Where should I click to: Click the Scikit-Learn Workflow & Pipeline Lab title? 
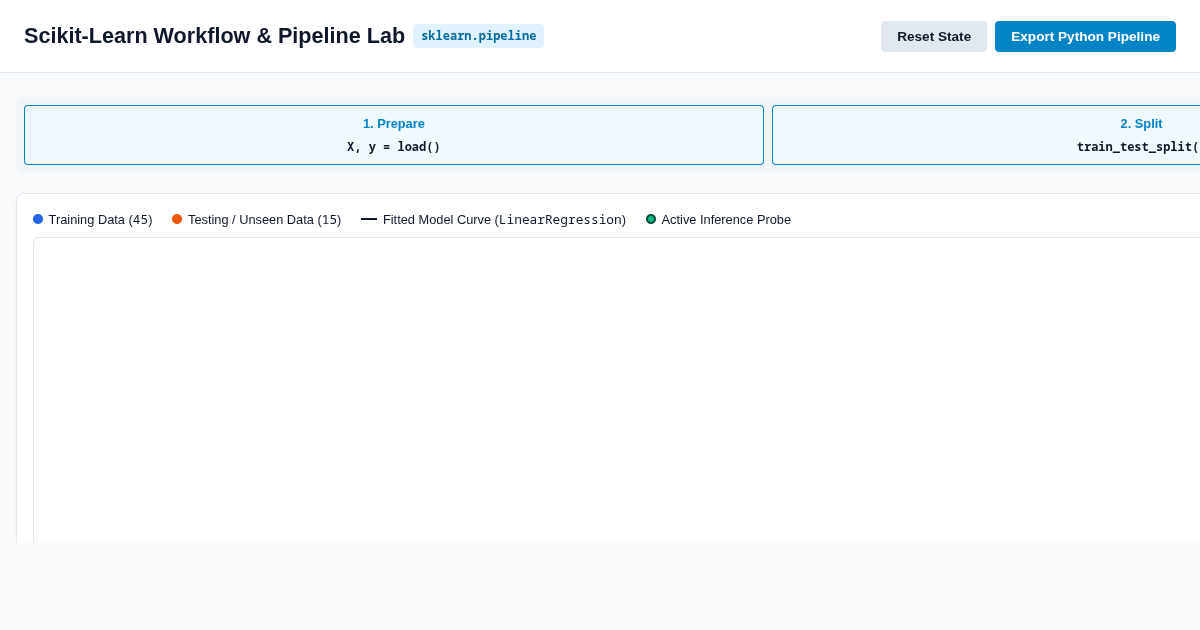[214, 36]
